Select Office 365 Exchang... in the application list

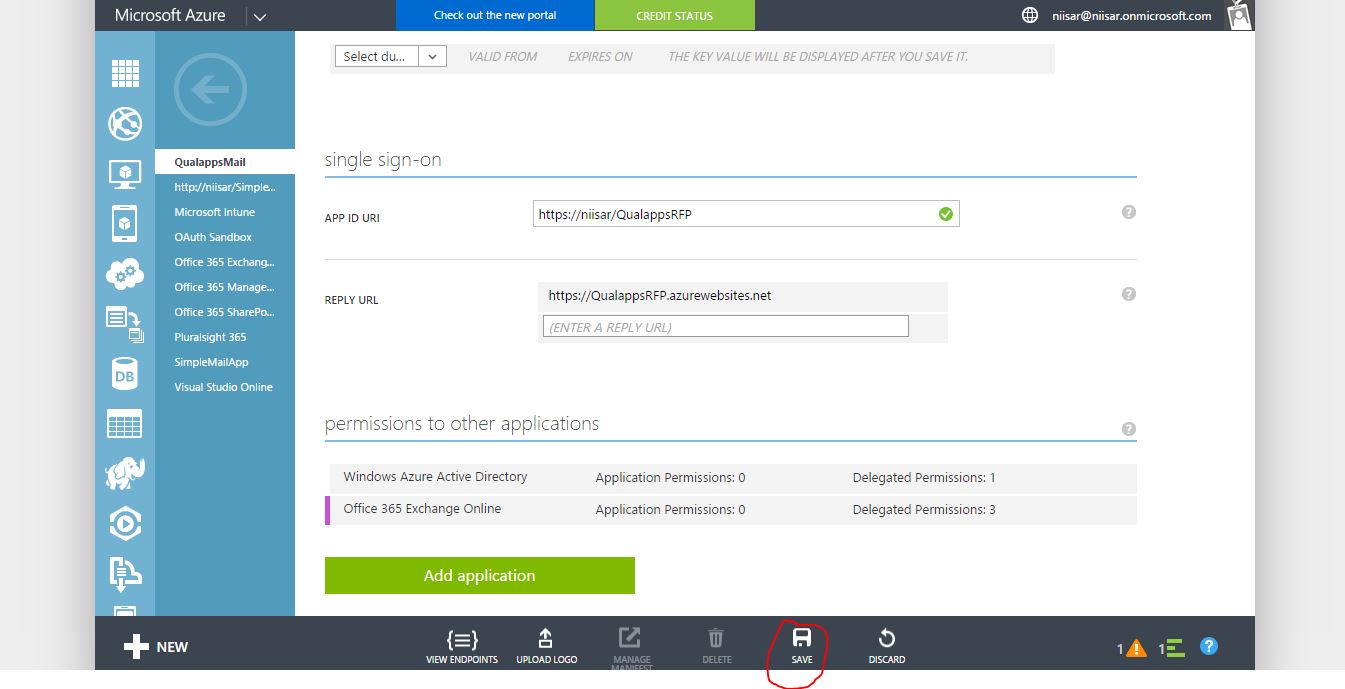225,262
